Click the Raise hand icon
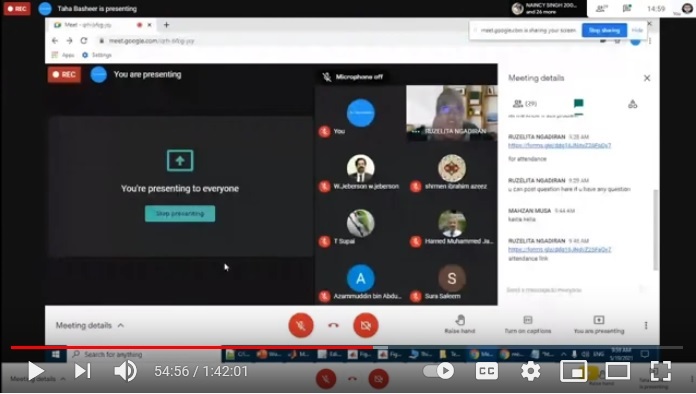The image size is (696, 394). [x=460, y=319]
